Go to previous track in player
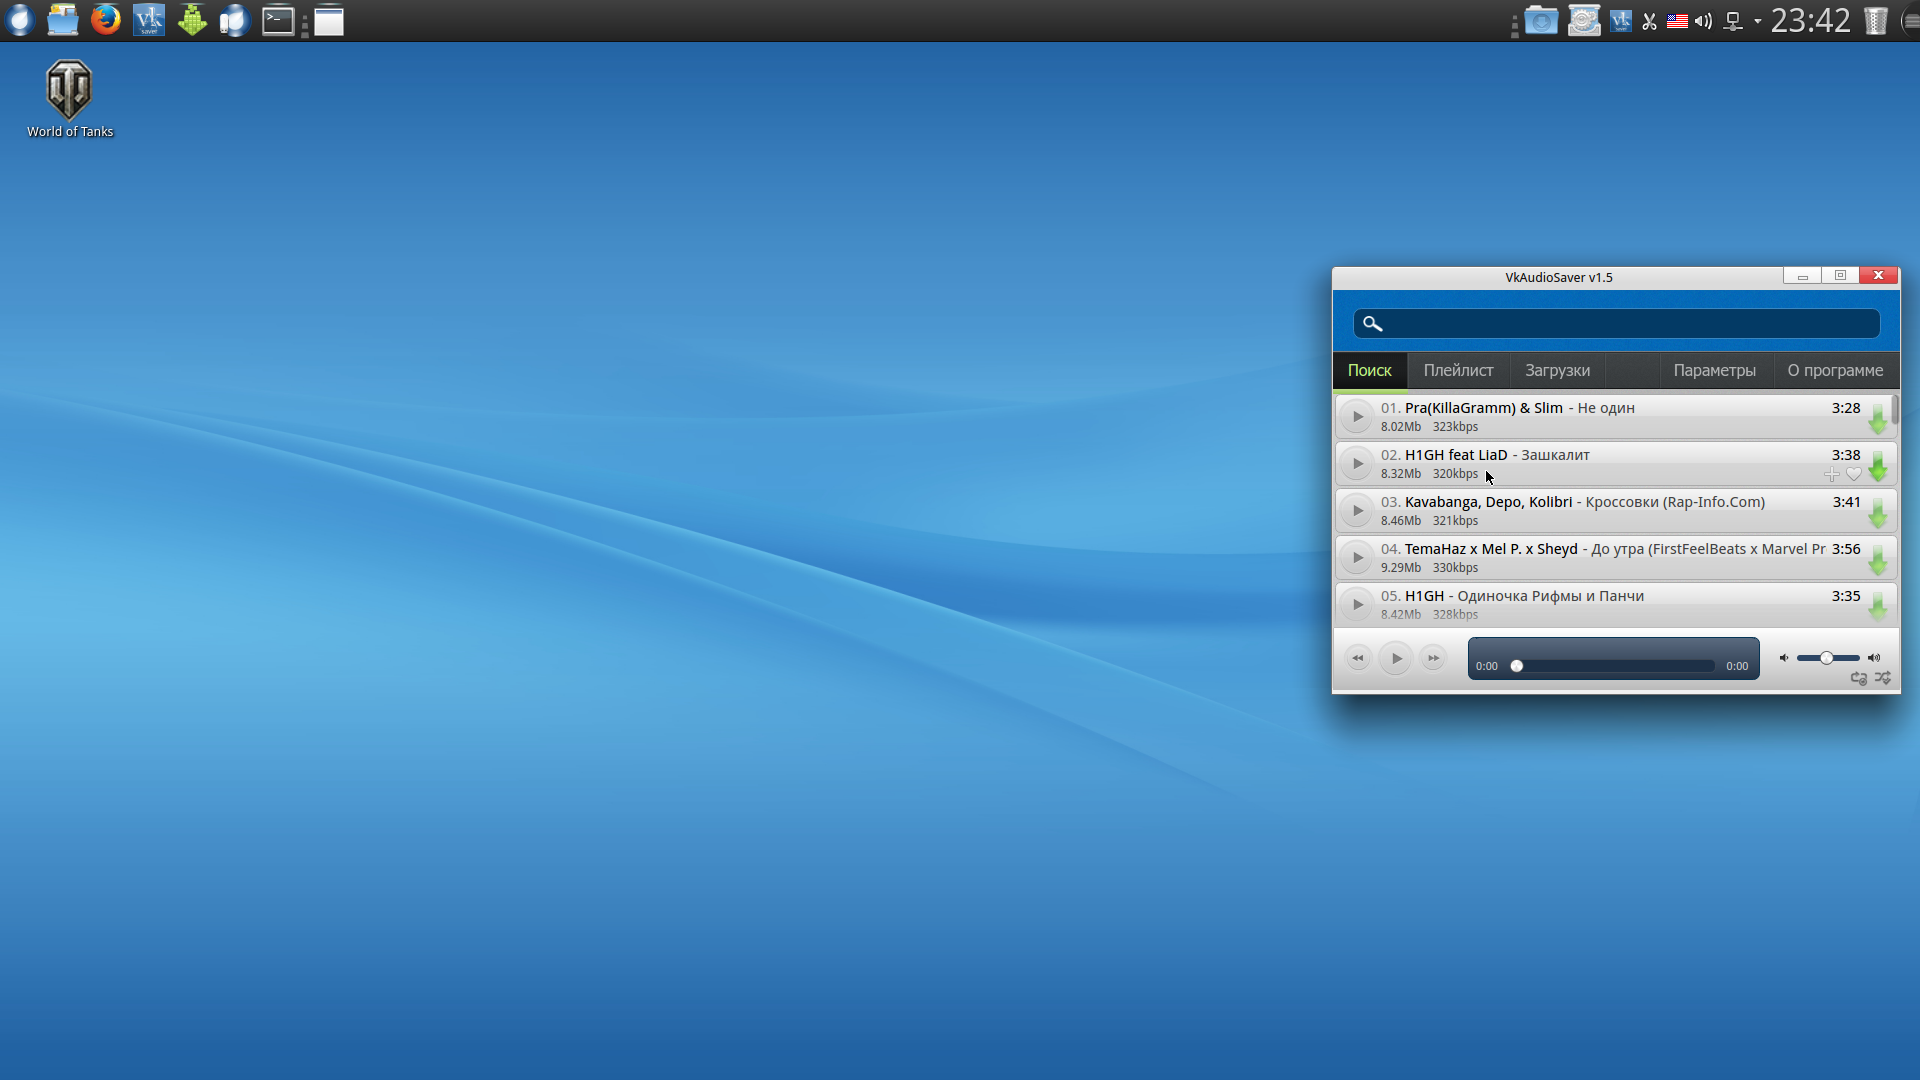 pos(1357,658)
